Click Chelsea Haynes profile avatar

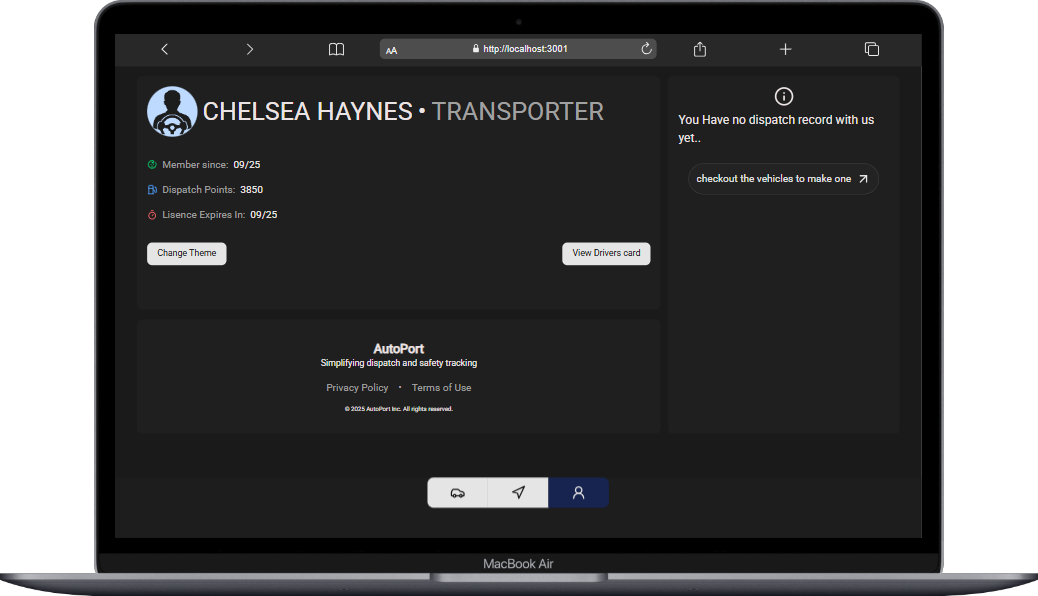pyautogui.click(x=172, y=111)
